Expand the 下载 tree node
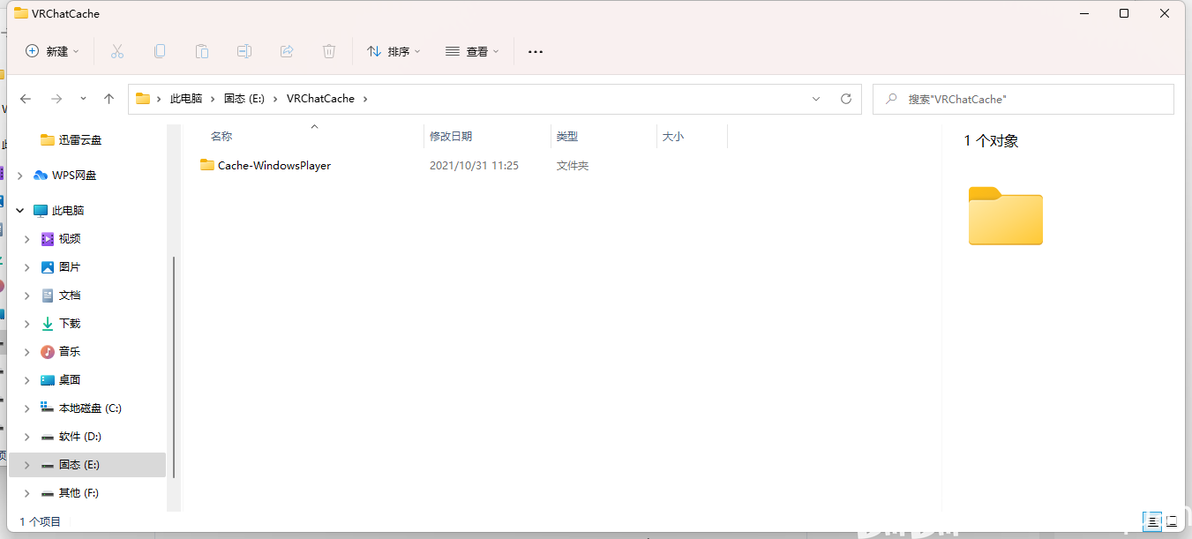1192x539 pixels. (x=27, y=323)
